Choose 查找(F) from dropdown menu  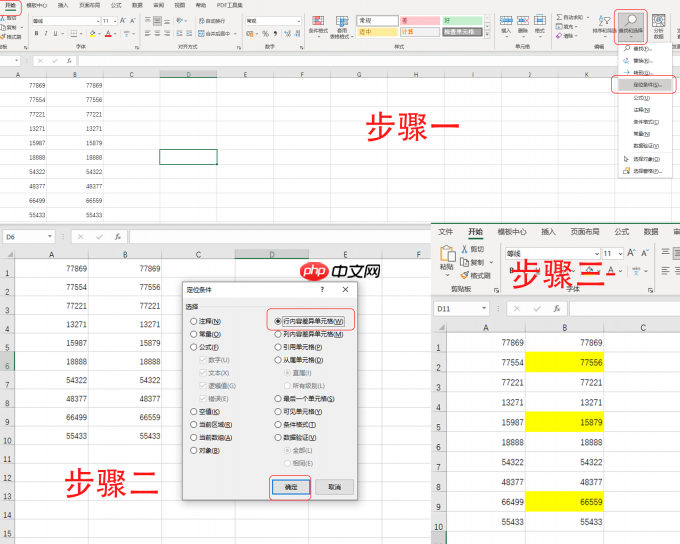click(x=644, y=49)
